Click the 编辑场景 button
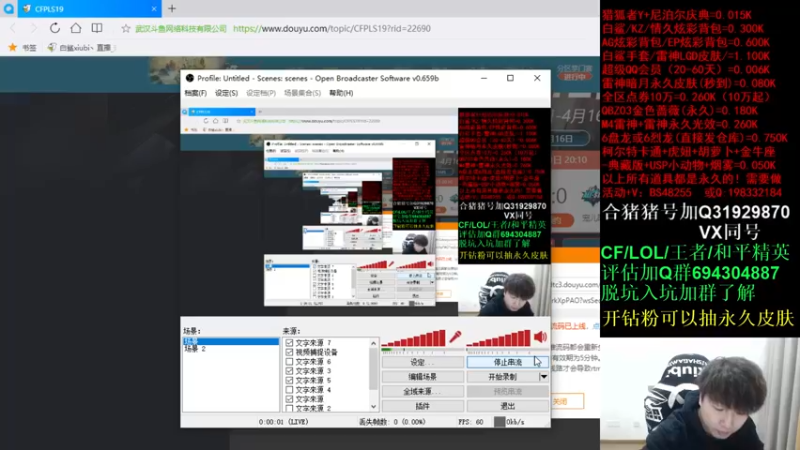 click(422, 377)
